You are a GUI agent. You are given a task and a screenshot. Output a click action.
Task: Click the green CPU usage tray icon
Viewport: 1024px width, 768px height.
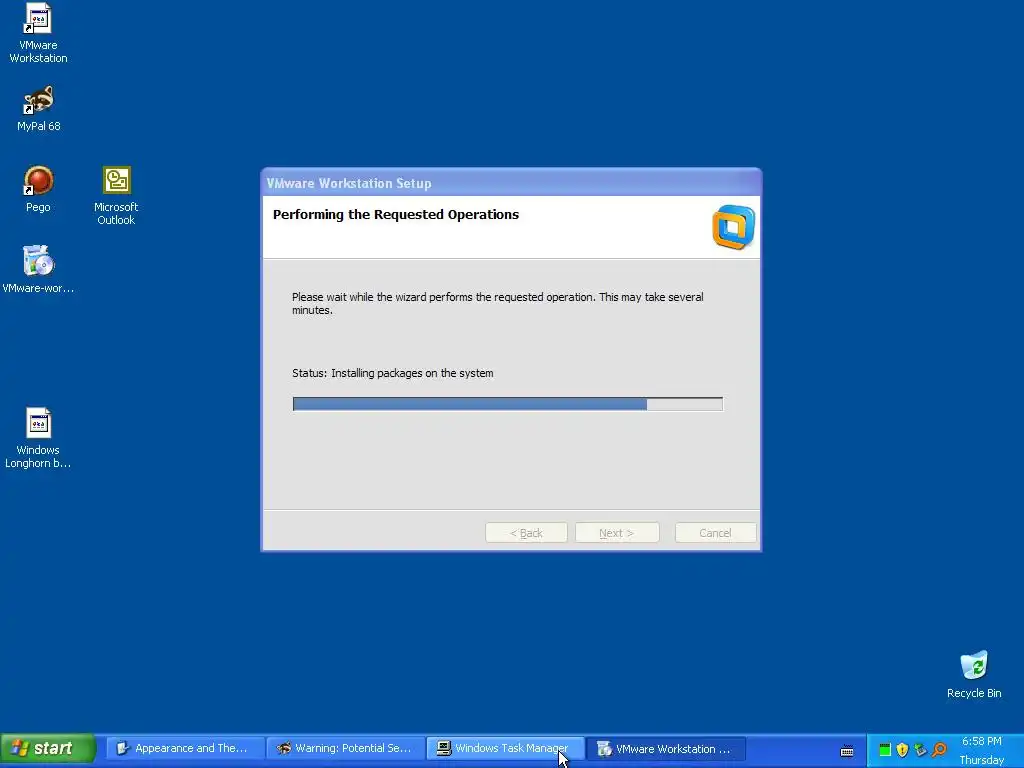[x=885, y=750]
